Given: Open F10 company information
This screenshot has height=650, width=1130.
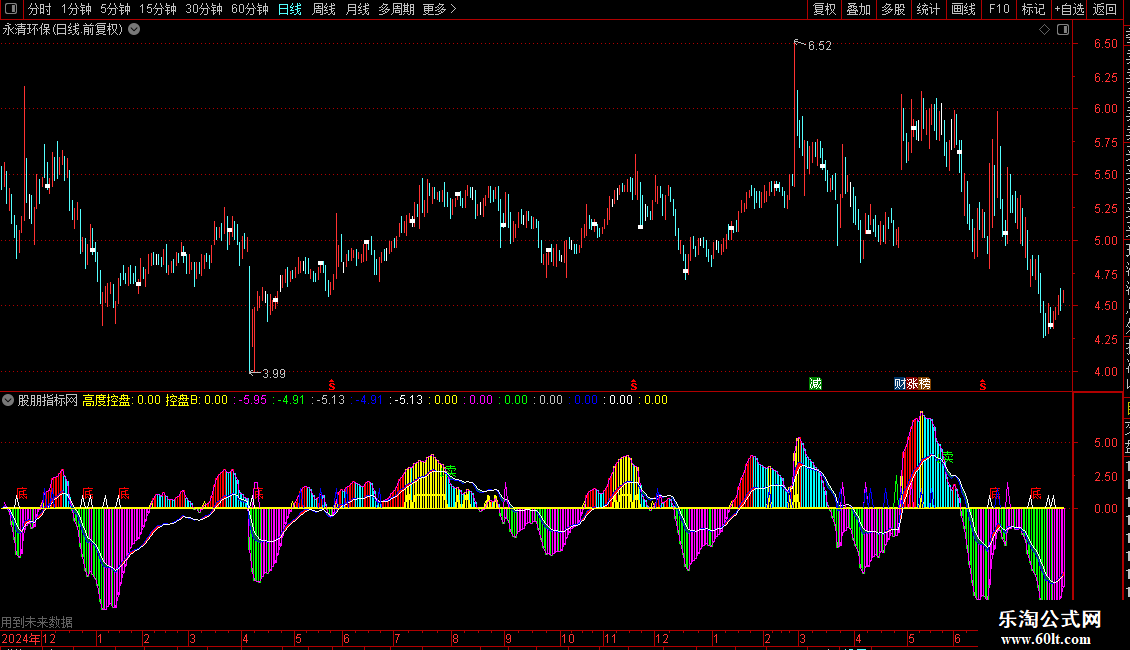Looking at the screenshot, I should [x=999, y=9].
